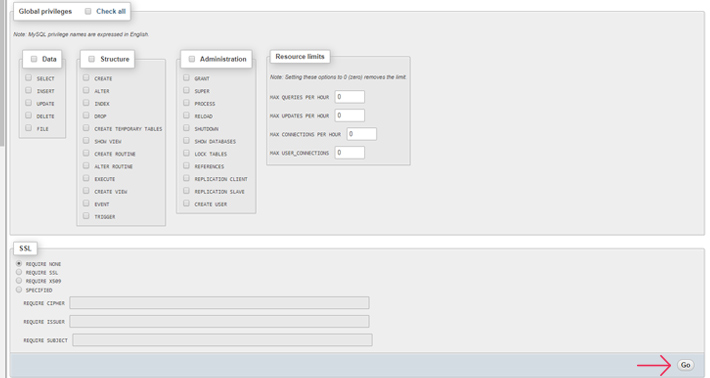Select the RELOAD administration privilege
The image size is (710, 378).
[186, 115]
